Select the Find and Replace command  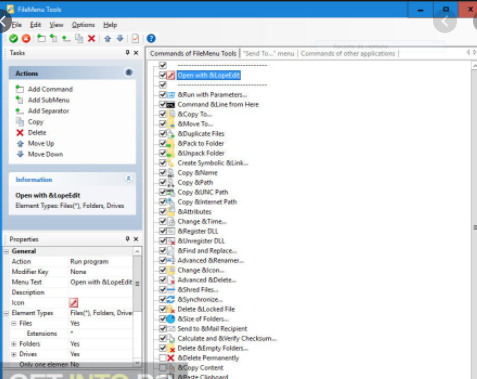[x=207, y=251]
